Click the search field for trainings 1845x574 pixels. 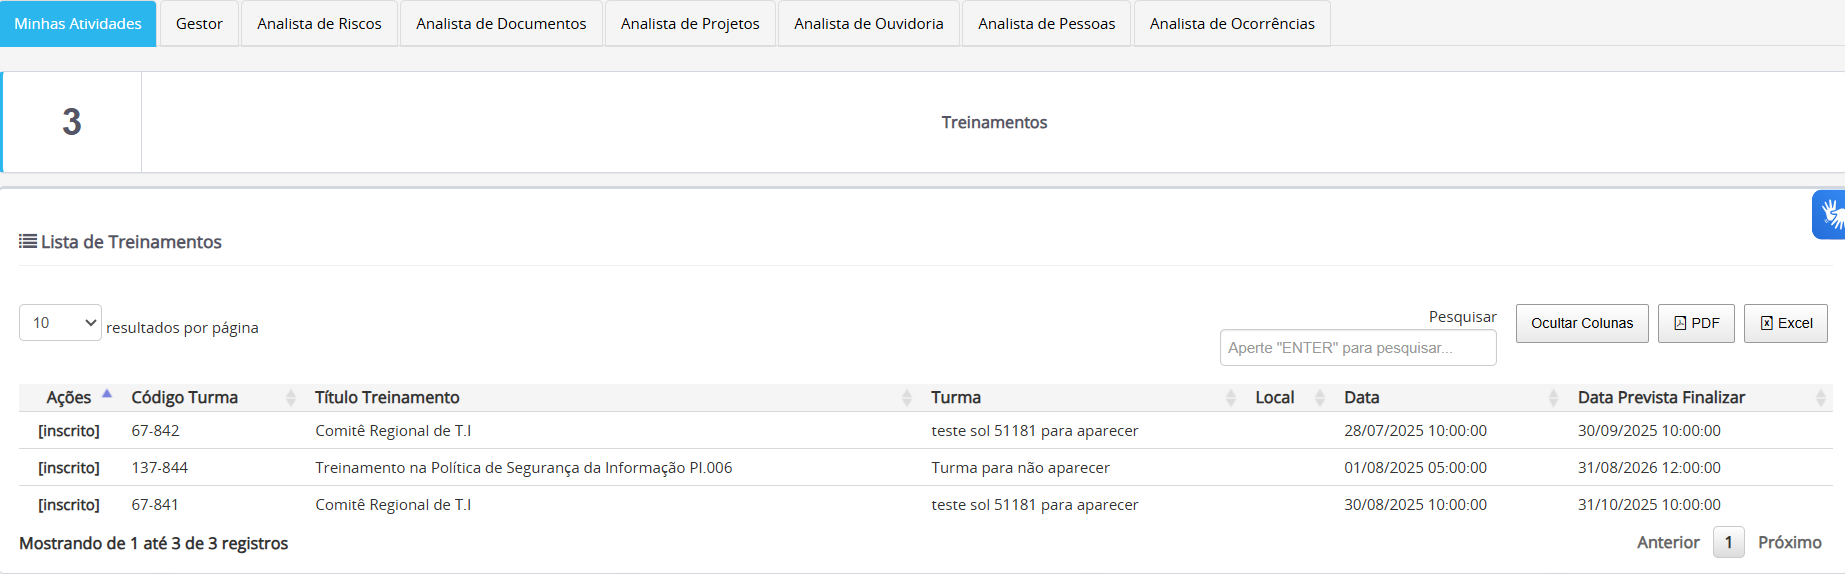pyautogui.click(x=1357, y=348)
